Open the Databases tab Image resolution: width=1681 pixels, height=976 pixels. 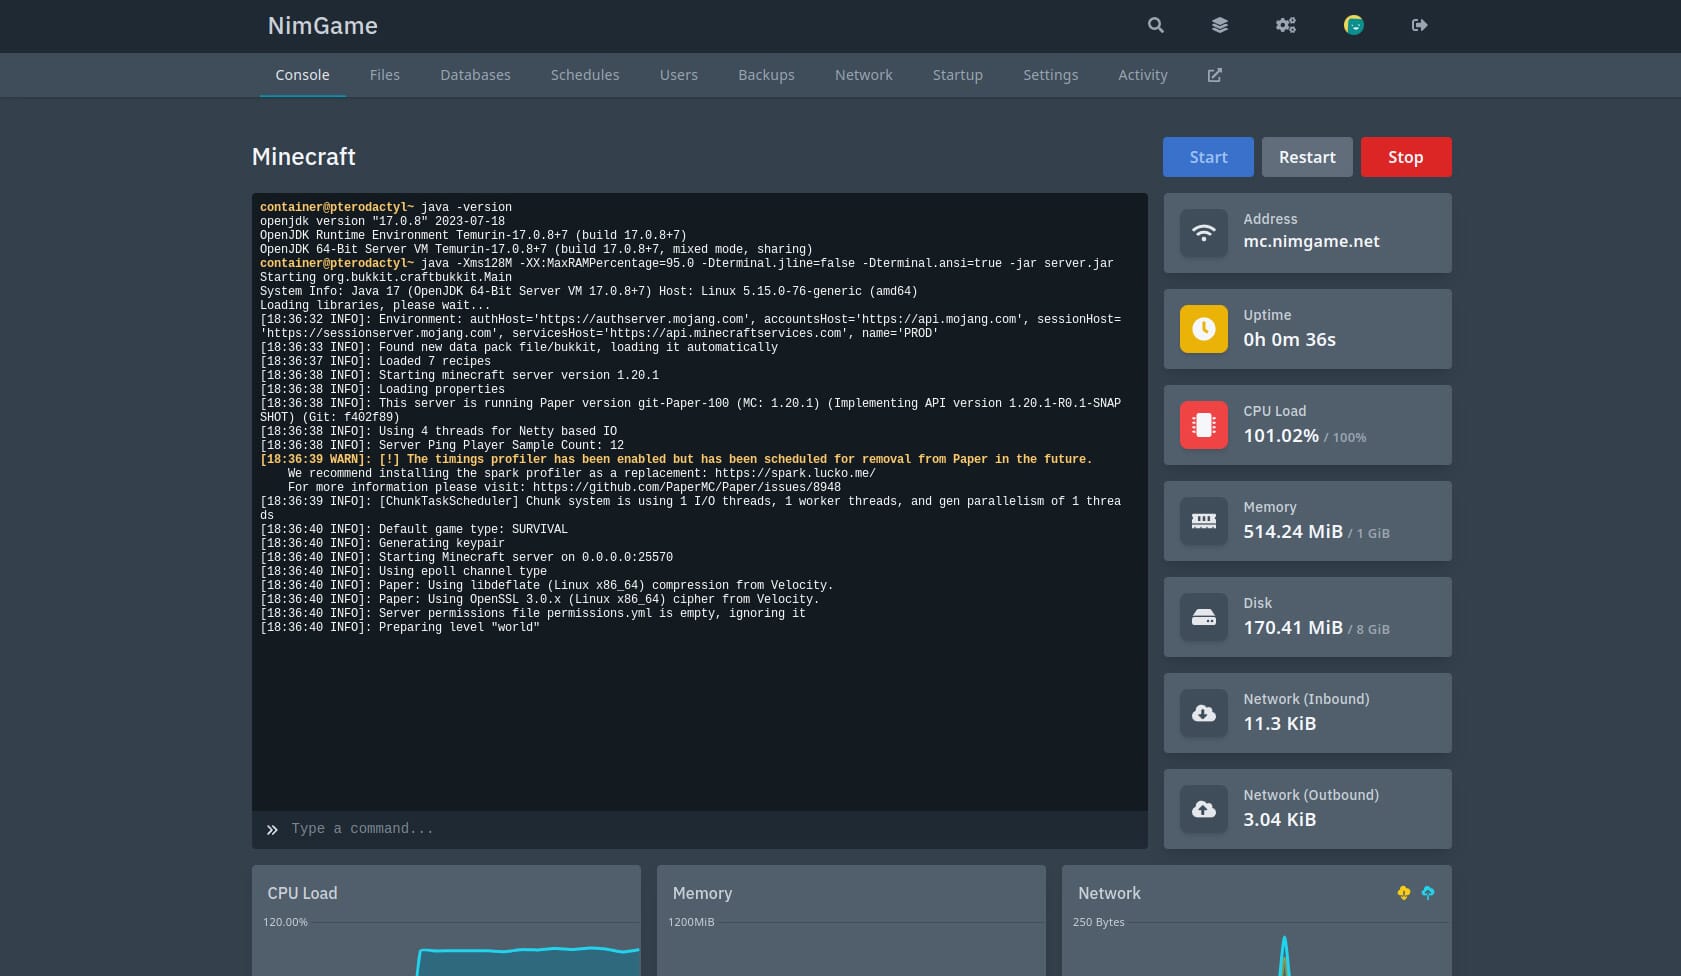tap(475, 75)
